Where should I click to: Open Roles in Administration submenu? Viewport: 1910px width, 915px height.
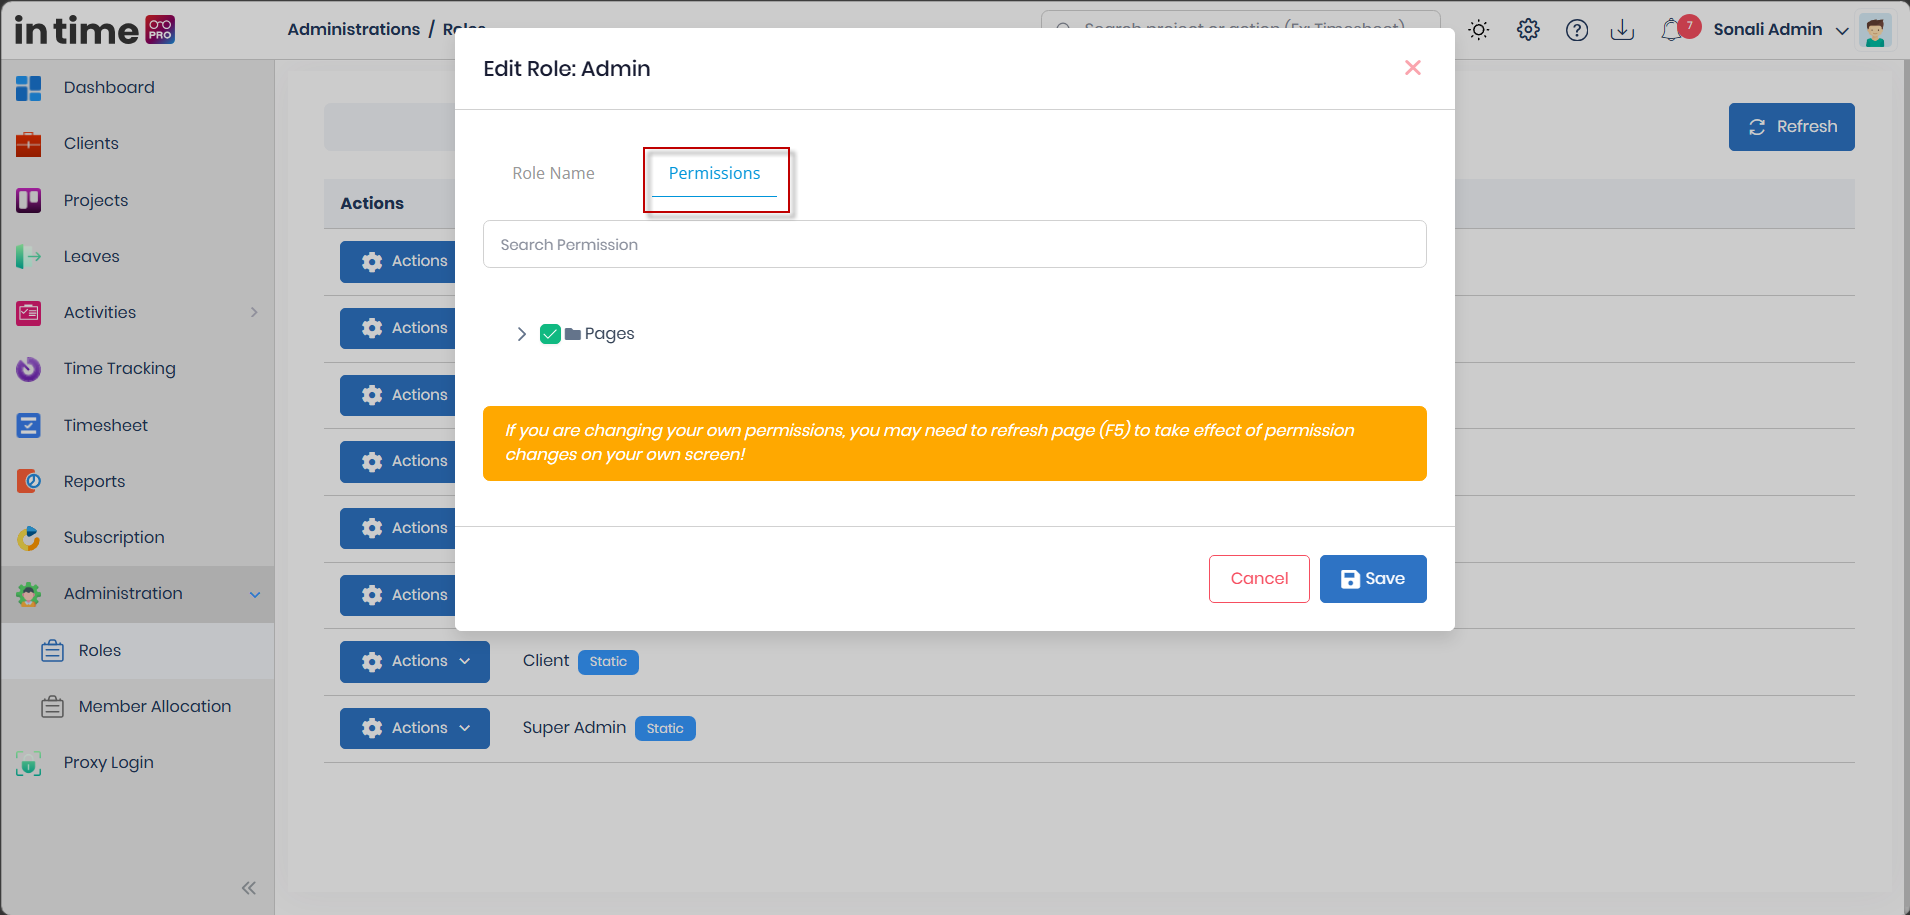100,651
